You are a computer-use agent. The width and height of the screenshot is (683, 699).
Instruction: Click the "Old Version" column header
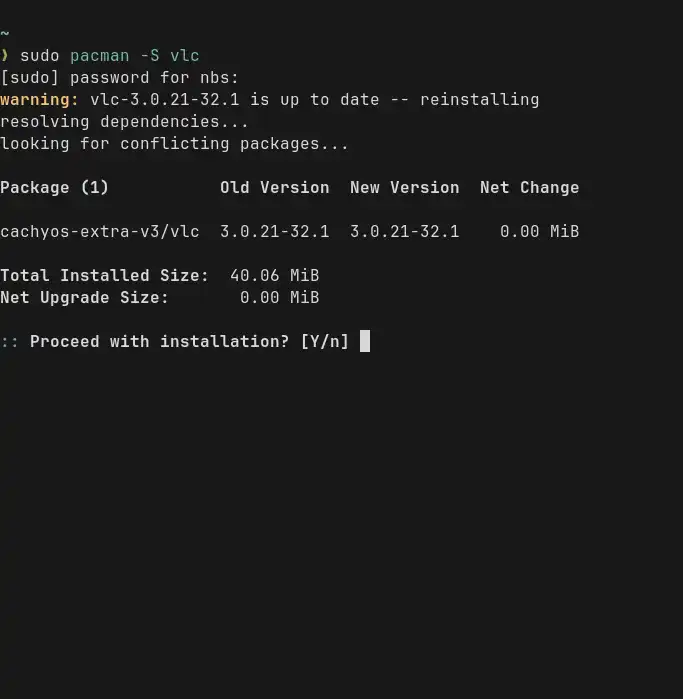pos(274,188)
